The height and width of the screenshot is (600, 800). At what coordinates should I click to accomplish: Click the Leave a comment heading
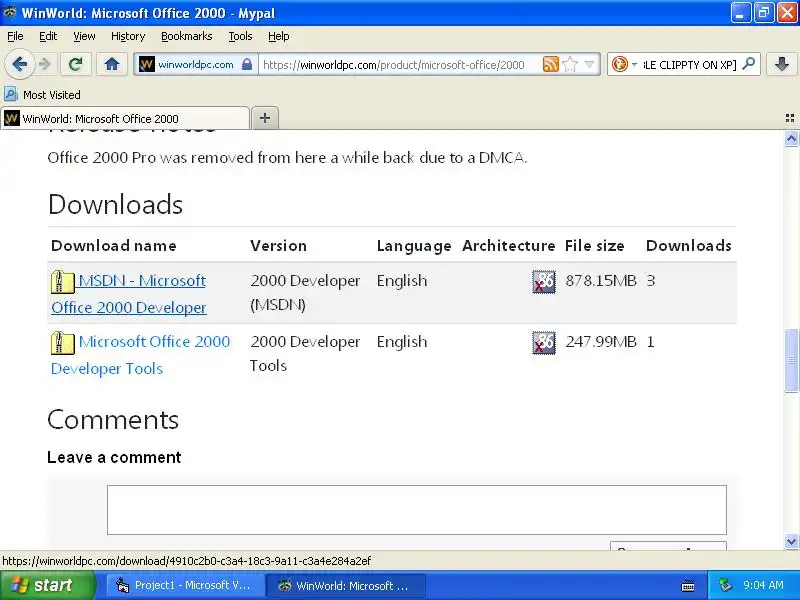point(114,457)
